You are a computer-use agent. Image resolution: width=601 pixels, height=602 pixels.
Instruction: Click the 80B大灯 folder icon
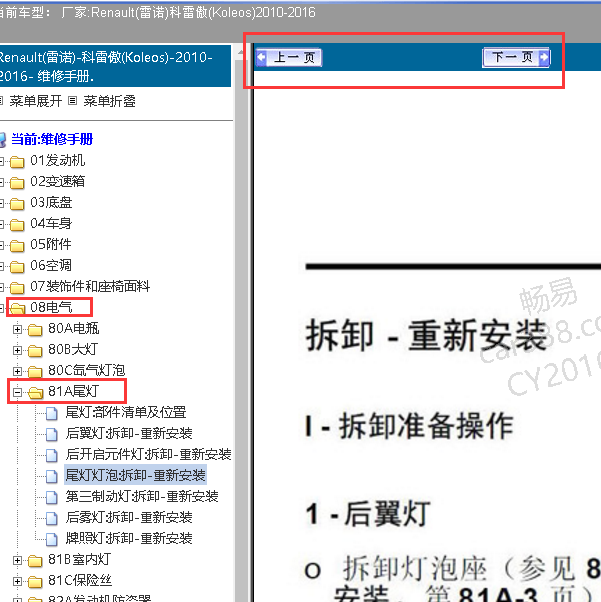click(35, 351)
